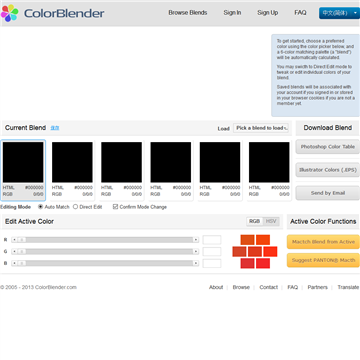This screenshot has width=360, height=360.
Task: Pick the bottom-right red variation swatch
Action: (x=263, y=263)
